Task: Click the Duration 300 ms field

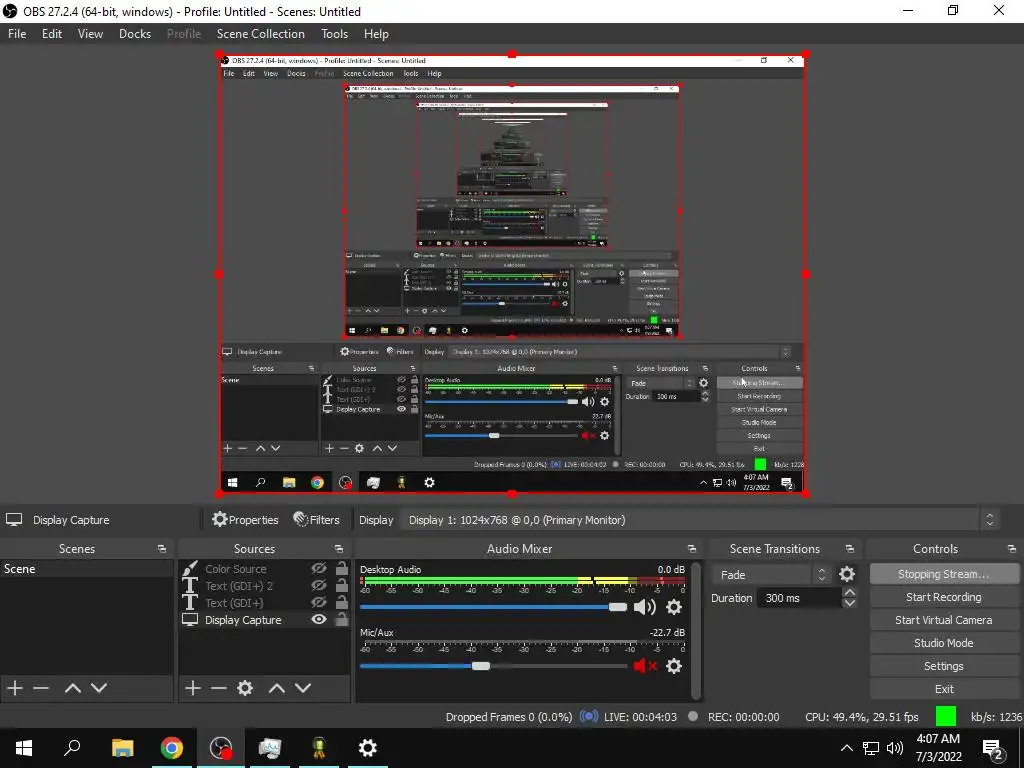Action: (x=799, y=598)
